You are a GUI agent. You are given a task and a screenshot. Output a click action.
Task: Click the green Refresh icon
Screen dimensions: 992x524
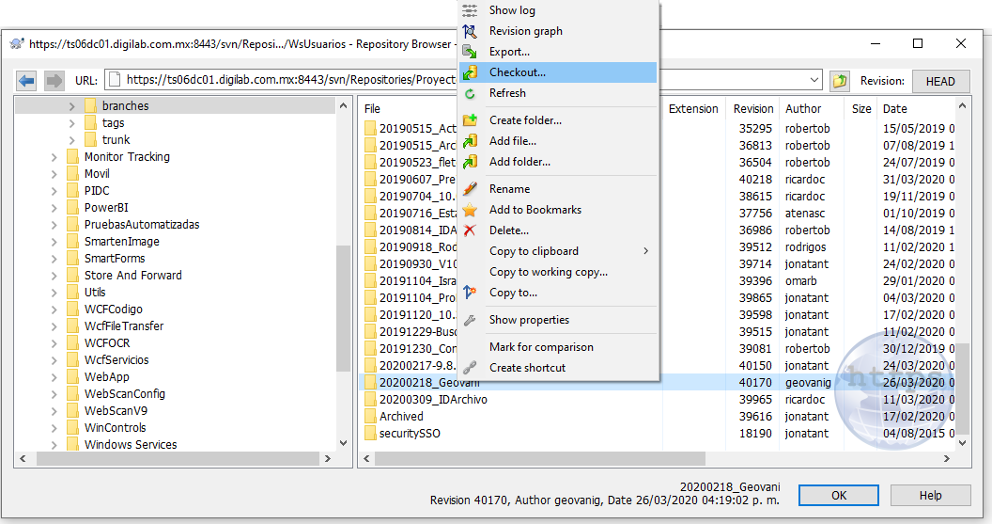[470, 93]
